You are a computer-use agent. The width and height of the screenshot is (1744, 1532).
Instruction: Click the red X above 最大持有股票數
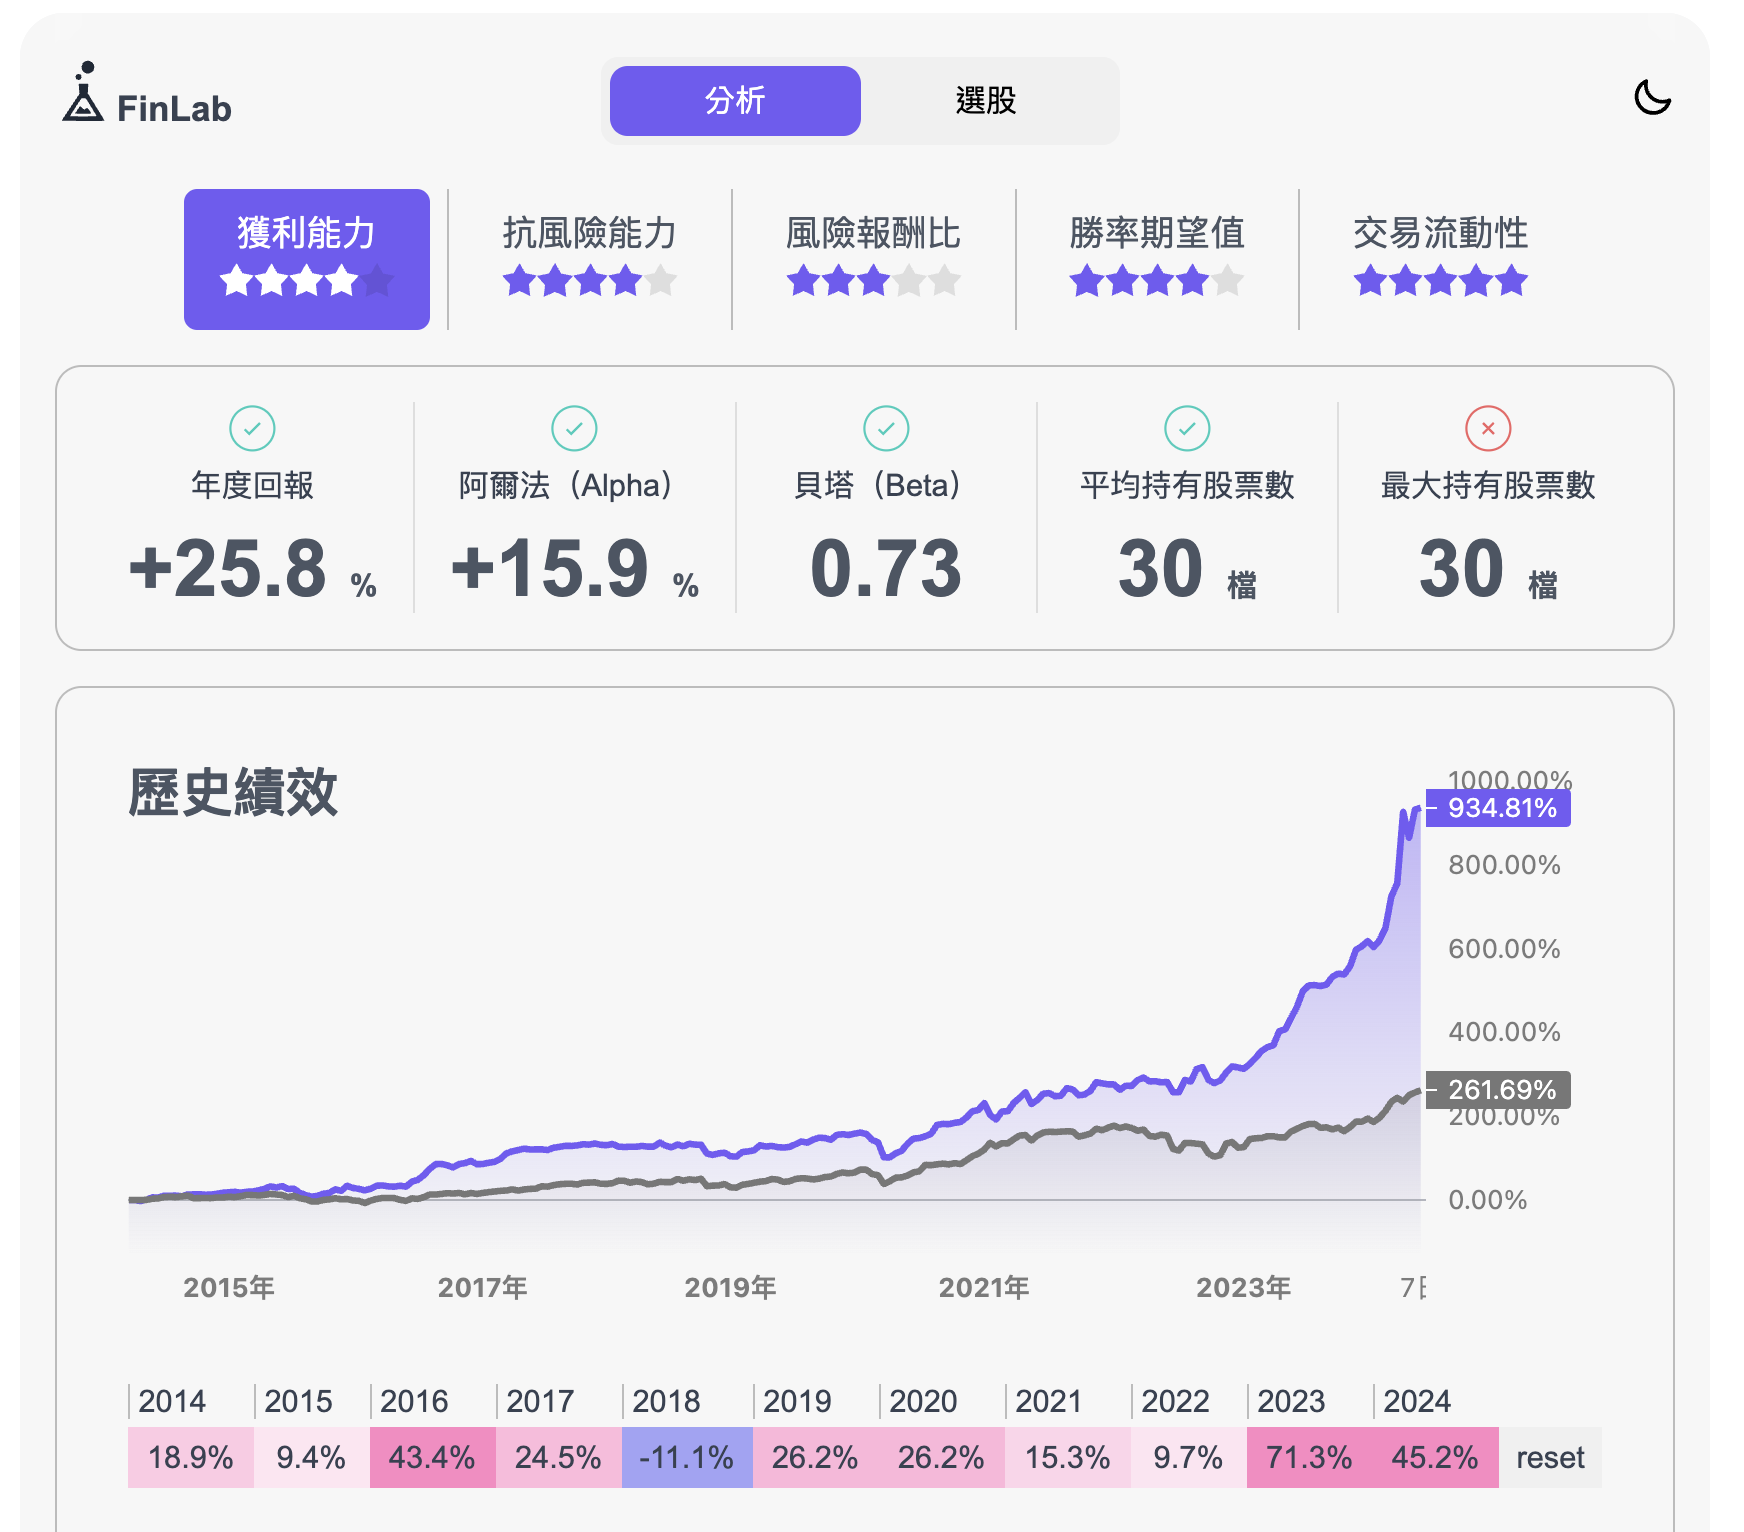[x=1488, y=427]
